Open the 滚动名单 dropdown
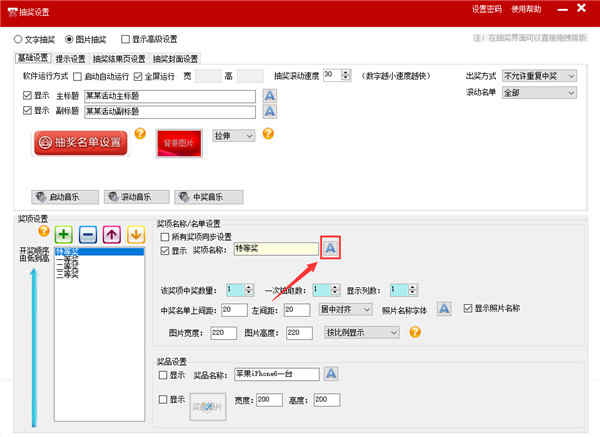 (539, 92)
